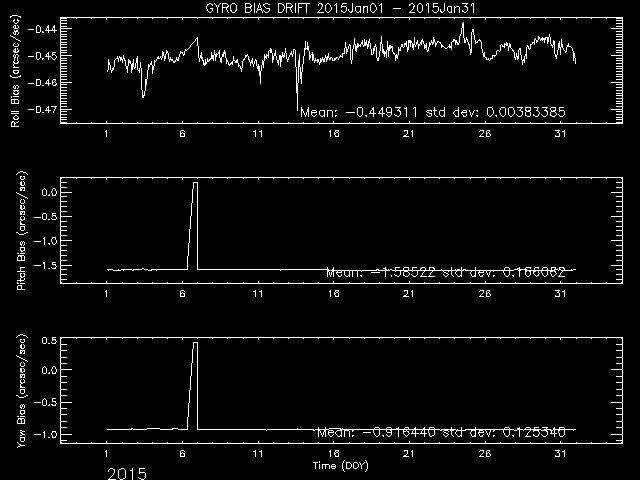
Task: Click the top of the Pitch Bias spike
Action: click(x=196, y=183)
